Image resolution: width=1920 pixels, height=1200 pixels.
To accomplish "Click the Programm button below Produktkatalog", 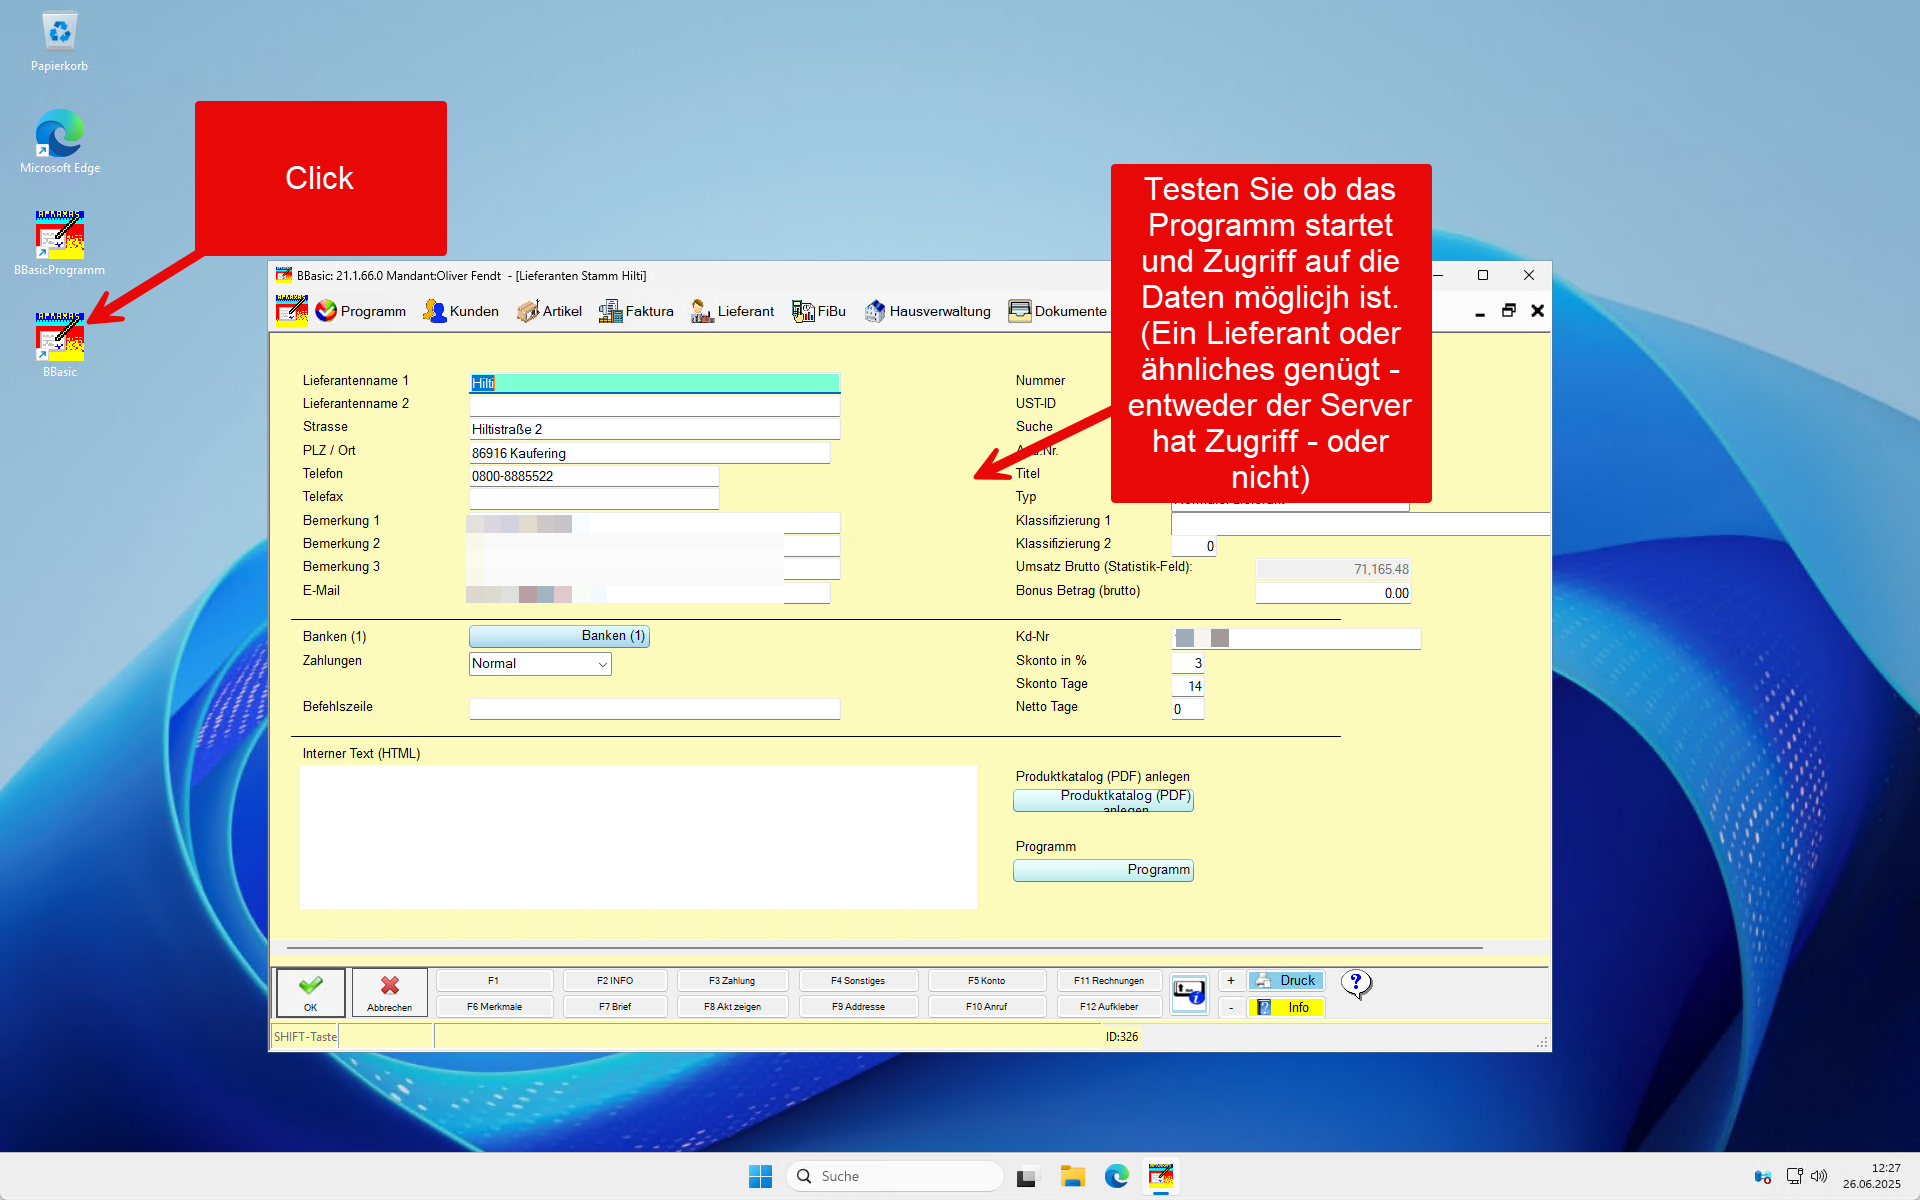I will 1103,870.
